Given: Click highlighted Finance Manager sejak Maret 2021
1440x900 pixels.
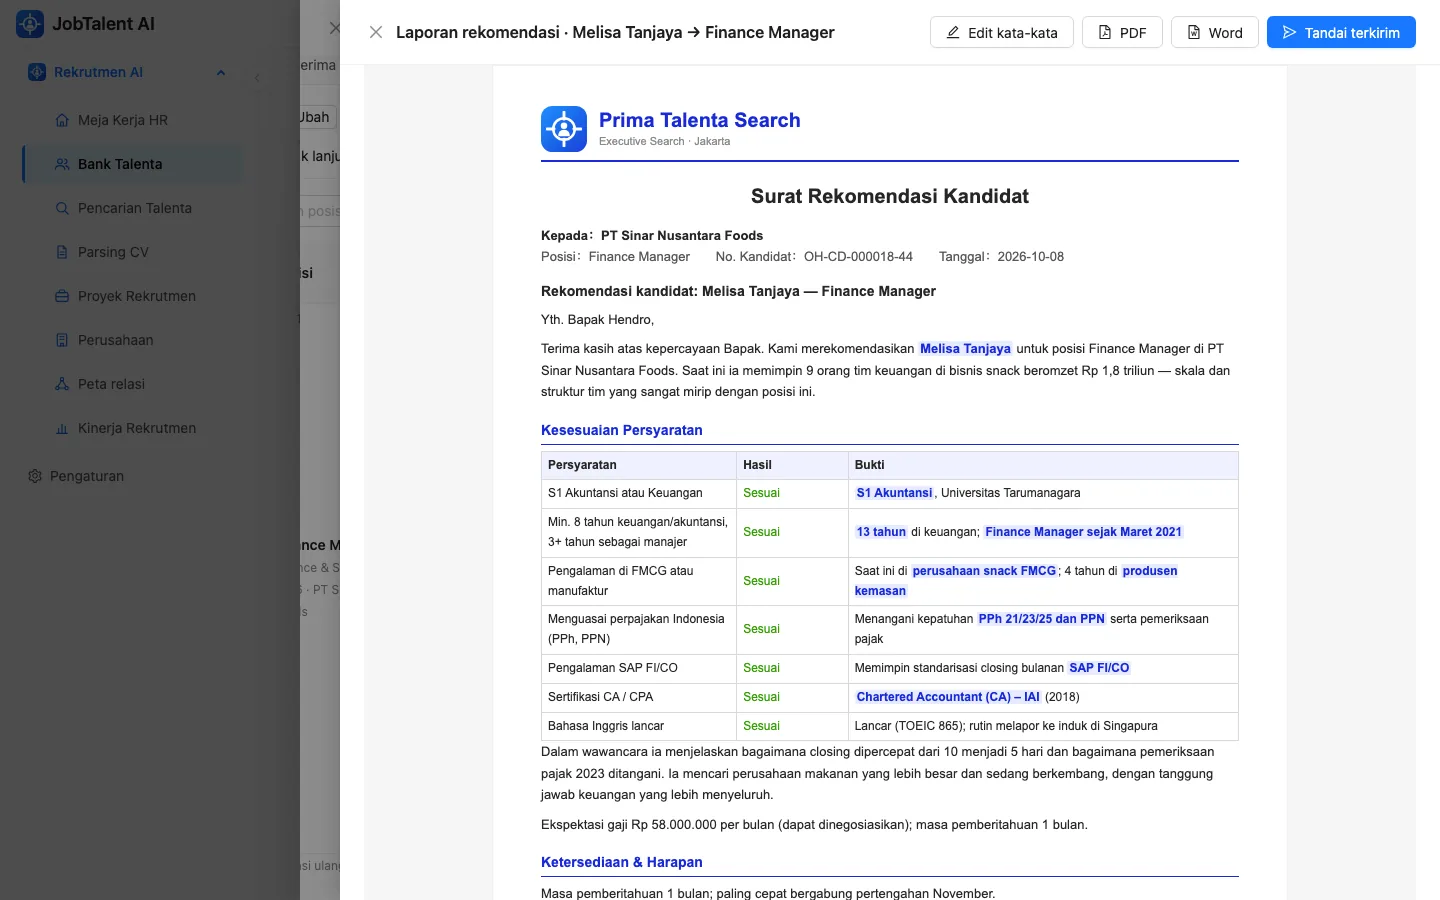Looking at the screenshot, I should (x=1083, y=532).
